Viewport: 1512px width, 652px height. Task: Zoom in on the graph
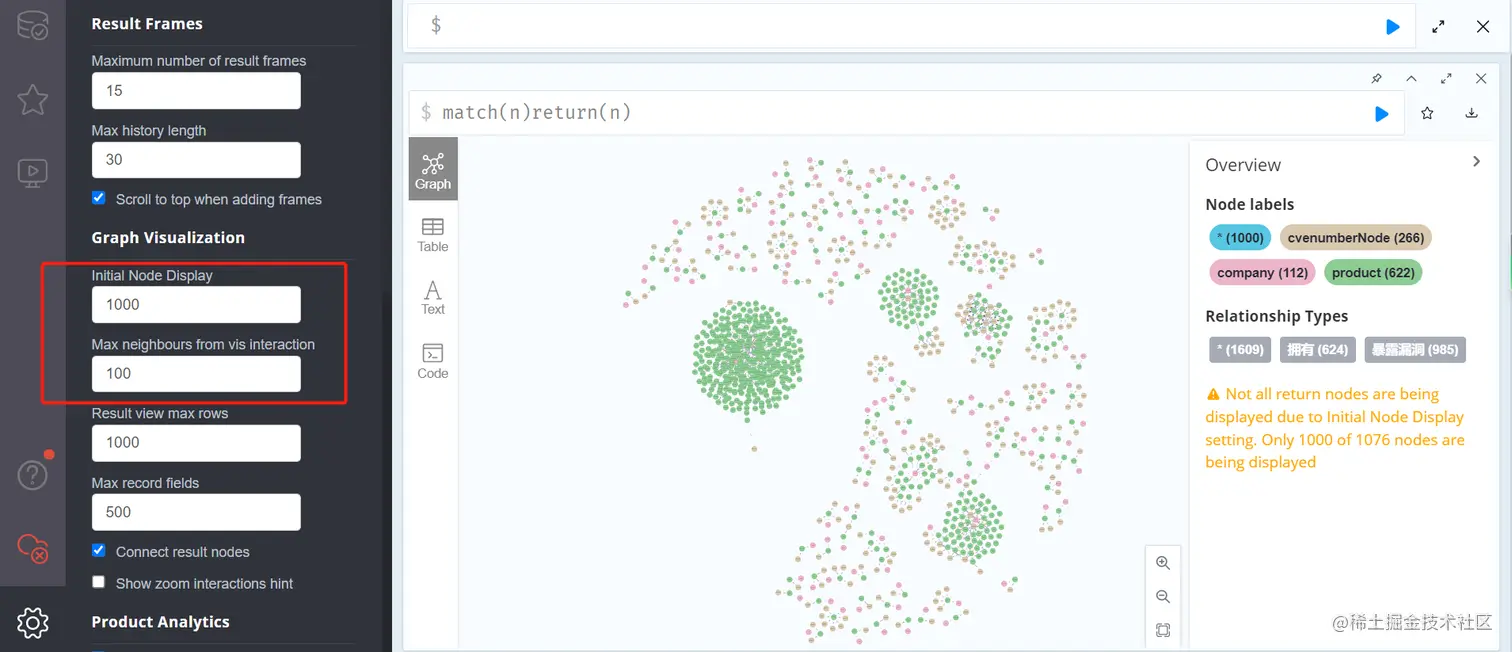pyautogui.click(x=1162, y=563)
